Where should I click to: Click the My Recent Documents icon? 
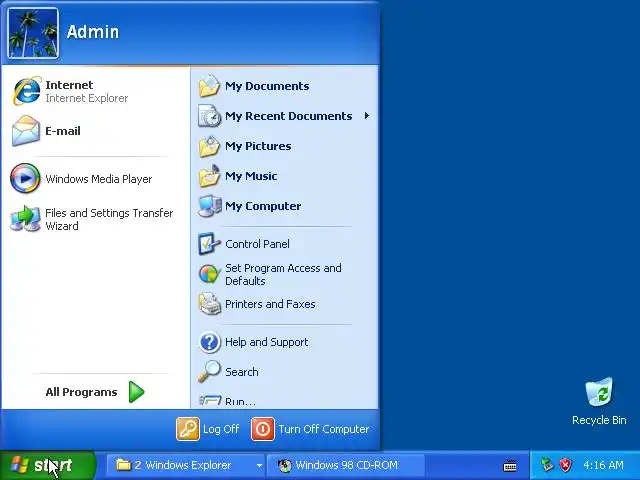click(209, 116)
